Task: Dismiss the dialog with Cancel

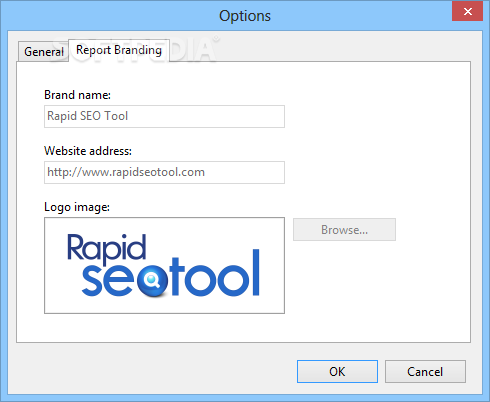Action: 425,371
